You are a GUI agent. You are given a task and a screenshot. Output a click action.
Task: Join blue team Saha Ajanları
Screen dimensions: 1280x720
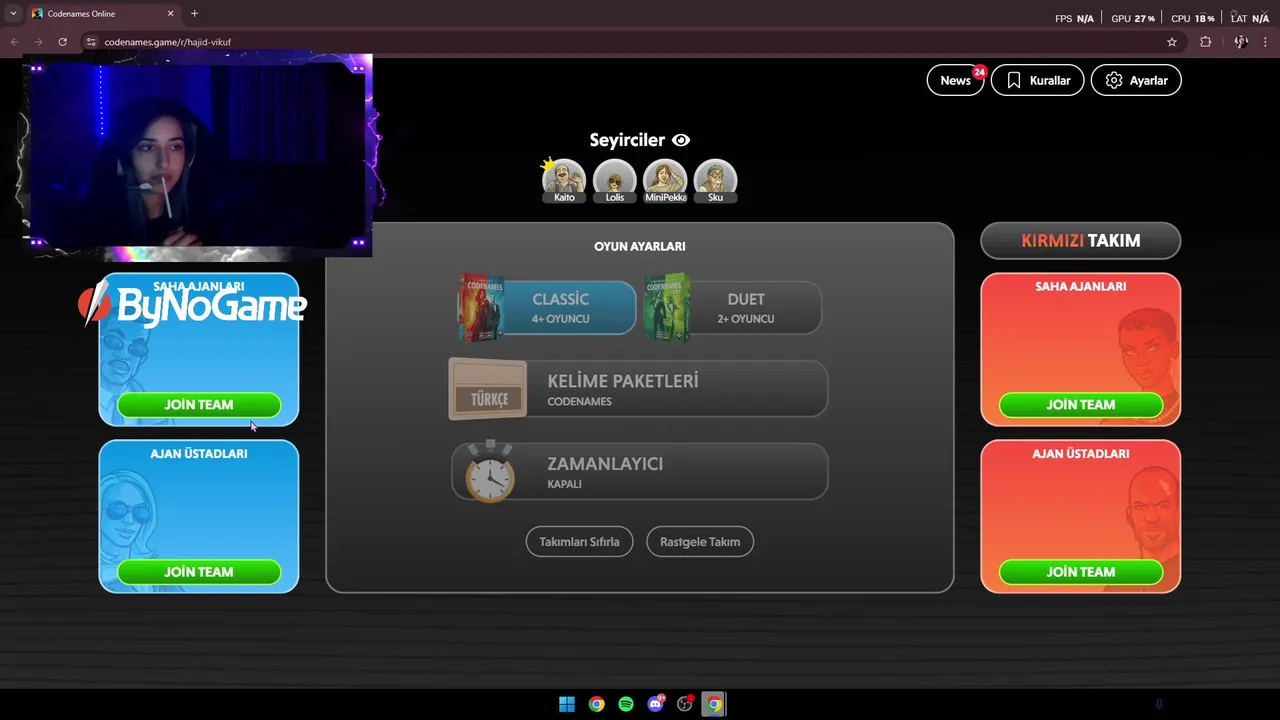[x=199, y=405]
